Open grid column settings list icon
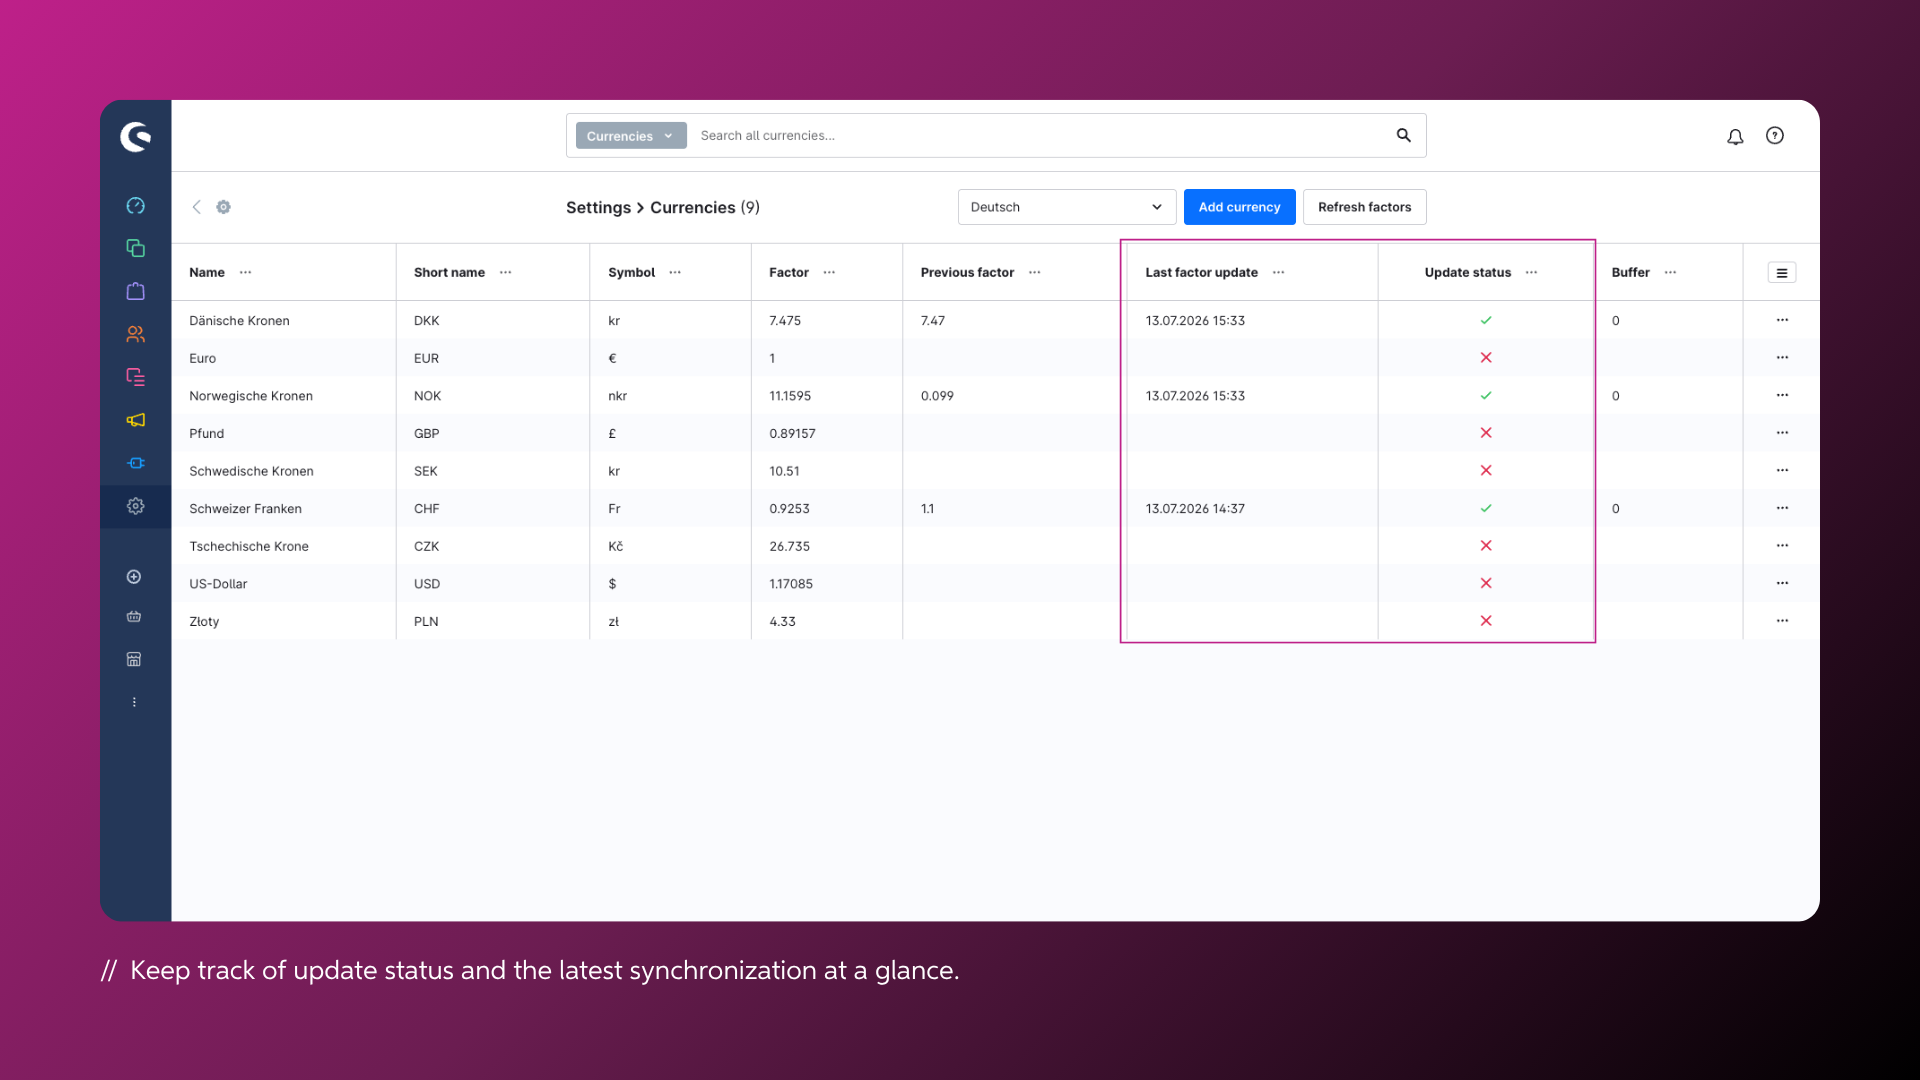 coord(1782,273)
